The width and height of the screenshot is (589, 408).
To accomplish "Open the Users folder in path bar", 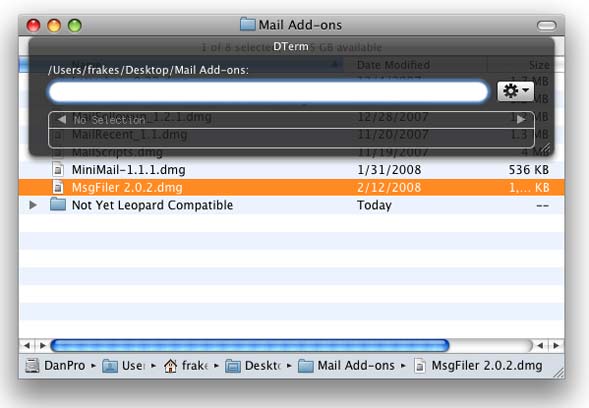I will [124, 366].
